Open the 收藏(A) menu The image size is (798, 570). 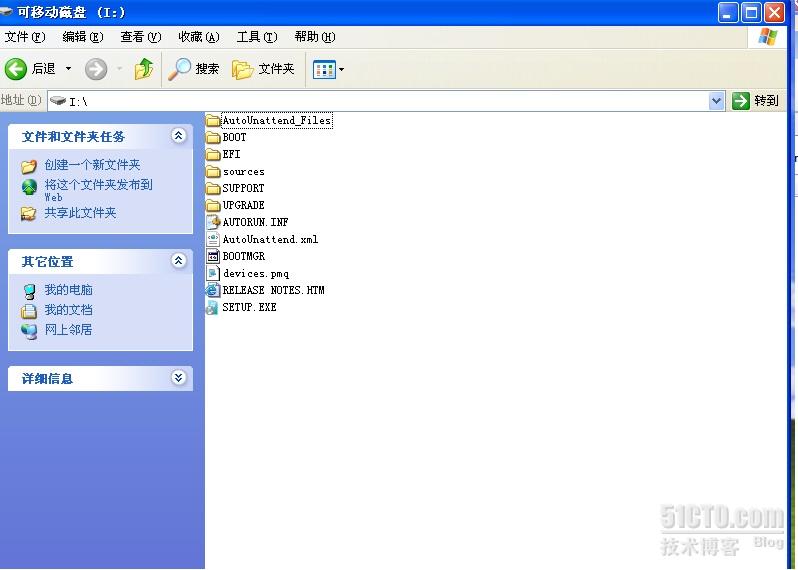point(198,37)
